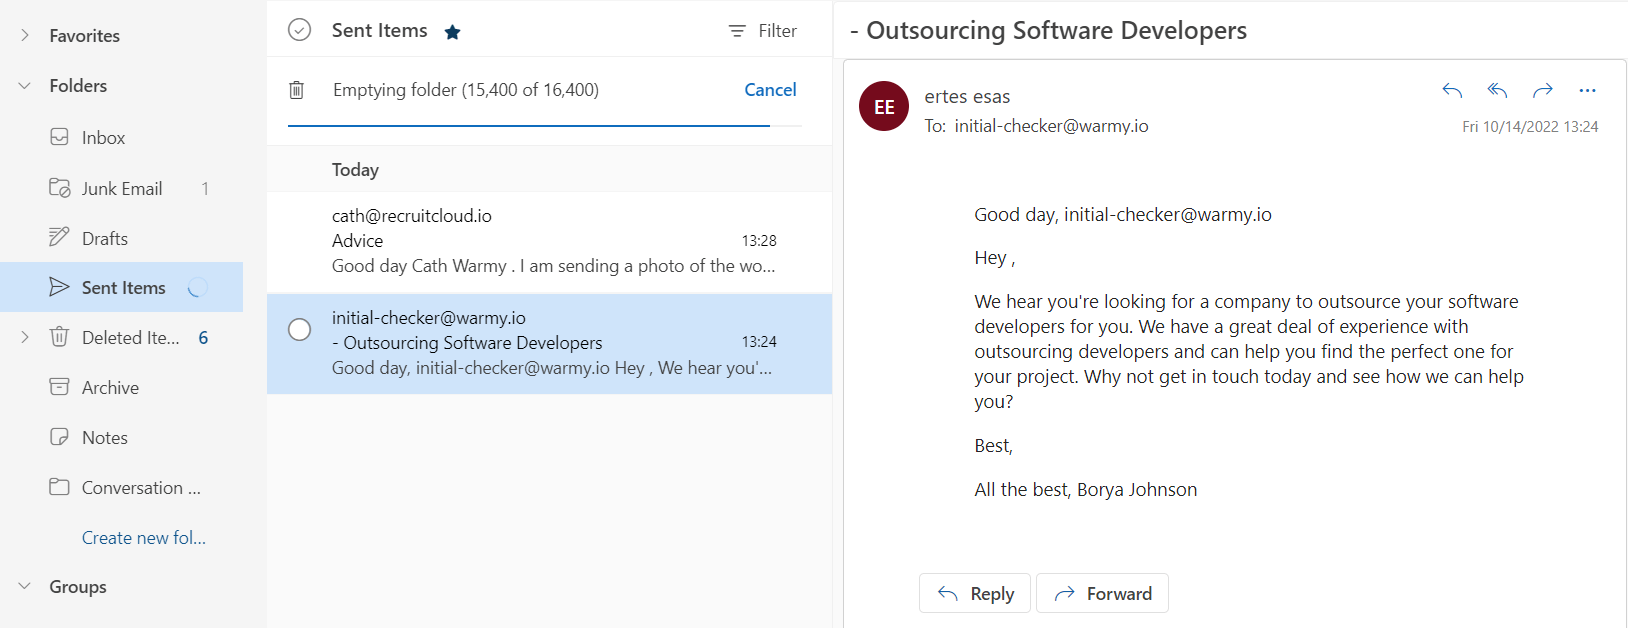The width and height of the screenshot is (1628, 628).
Task: Toggle the Sent Items favorite star
Action: click(x=452, y=32)
